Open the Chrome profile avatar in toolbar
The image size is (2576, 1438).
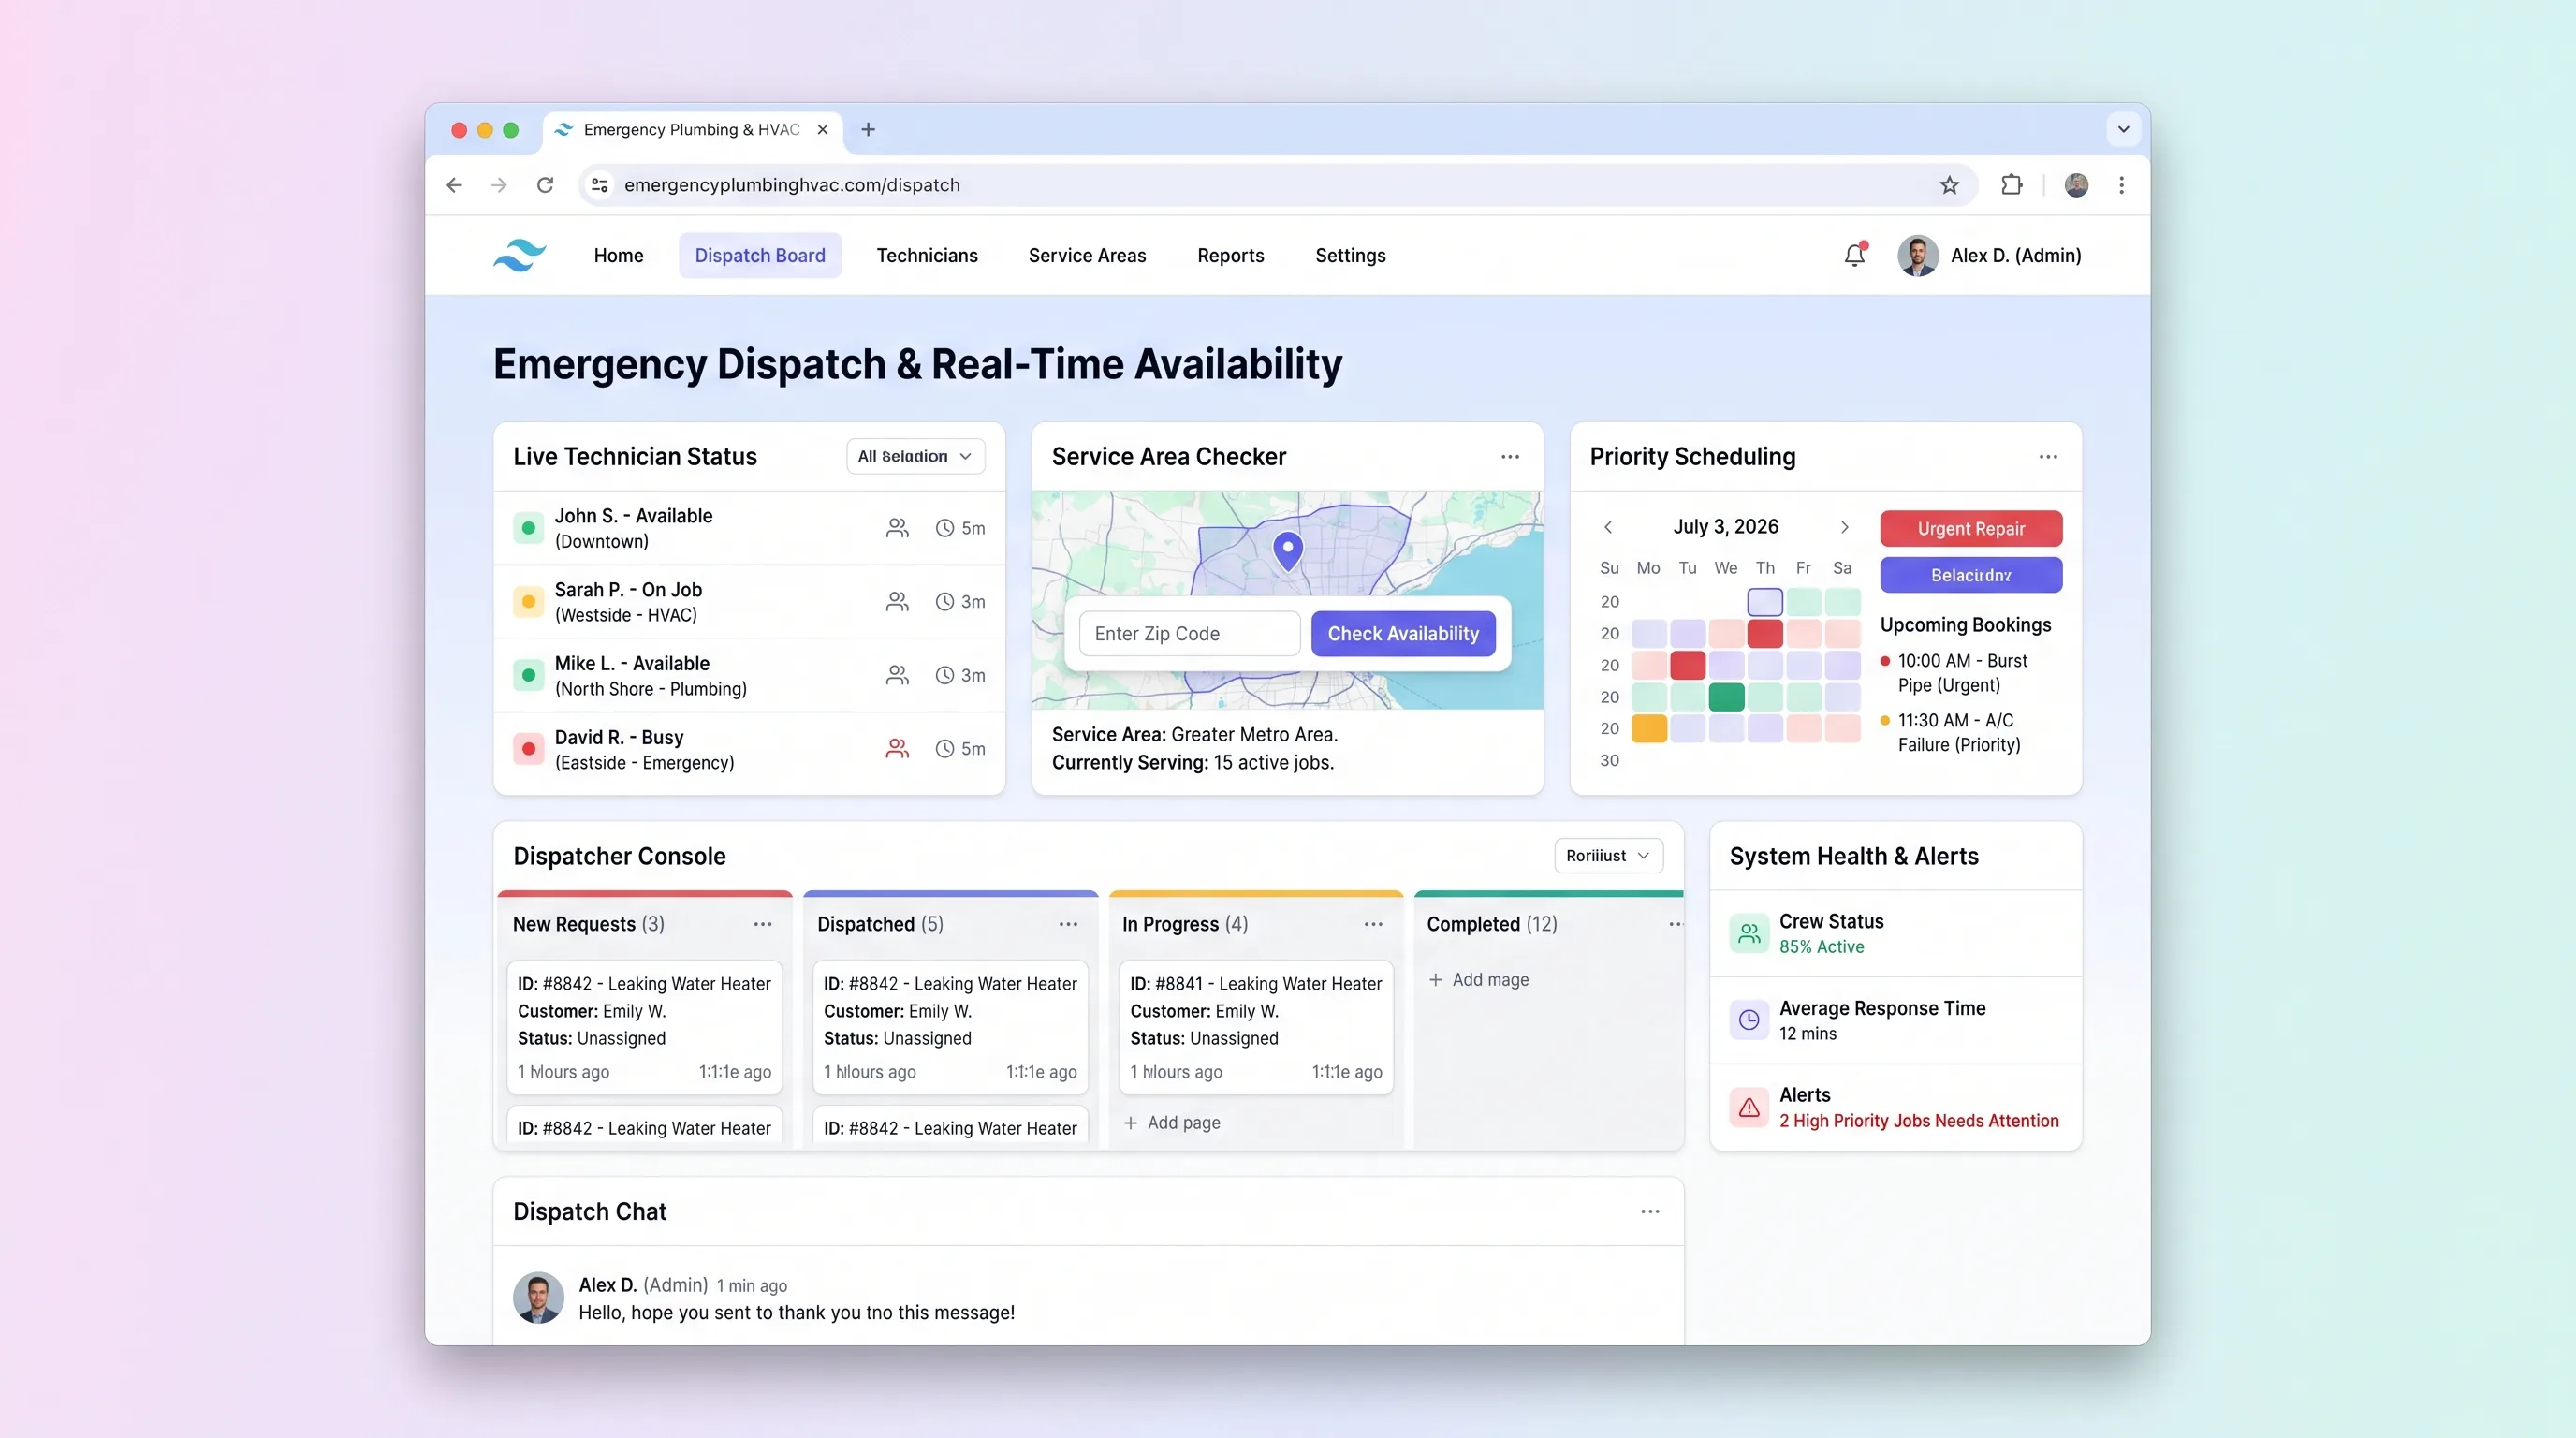(2076, 185)
